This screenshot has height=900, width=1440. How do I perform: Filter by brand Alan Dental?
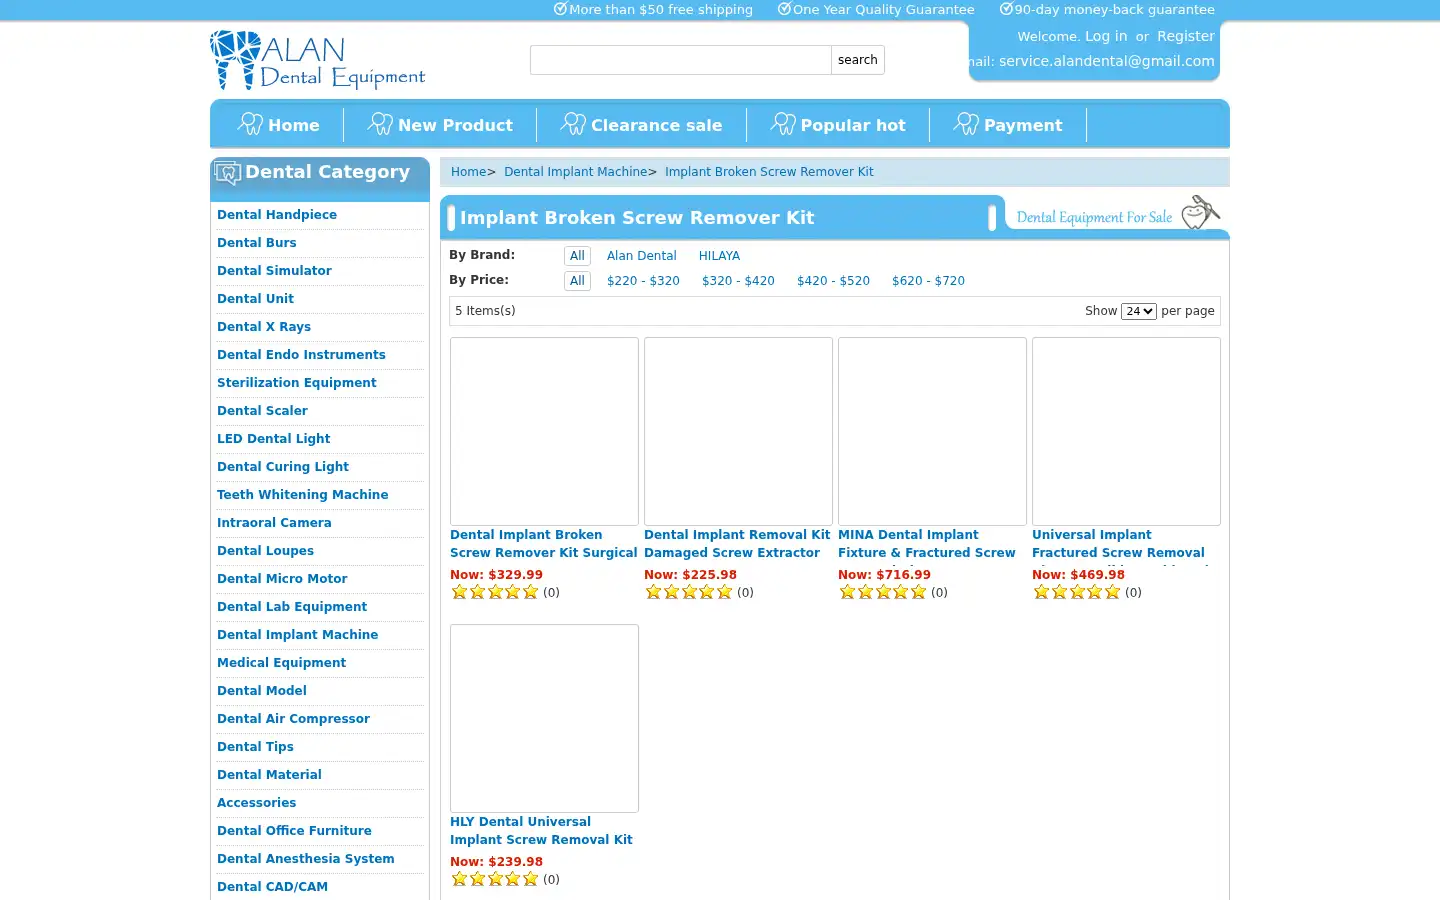point(642,256)
